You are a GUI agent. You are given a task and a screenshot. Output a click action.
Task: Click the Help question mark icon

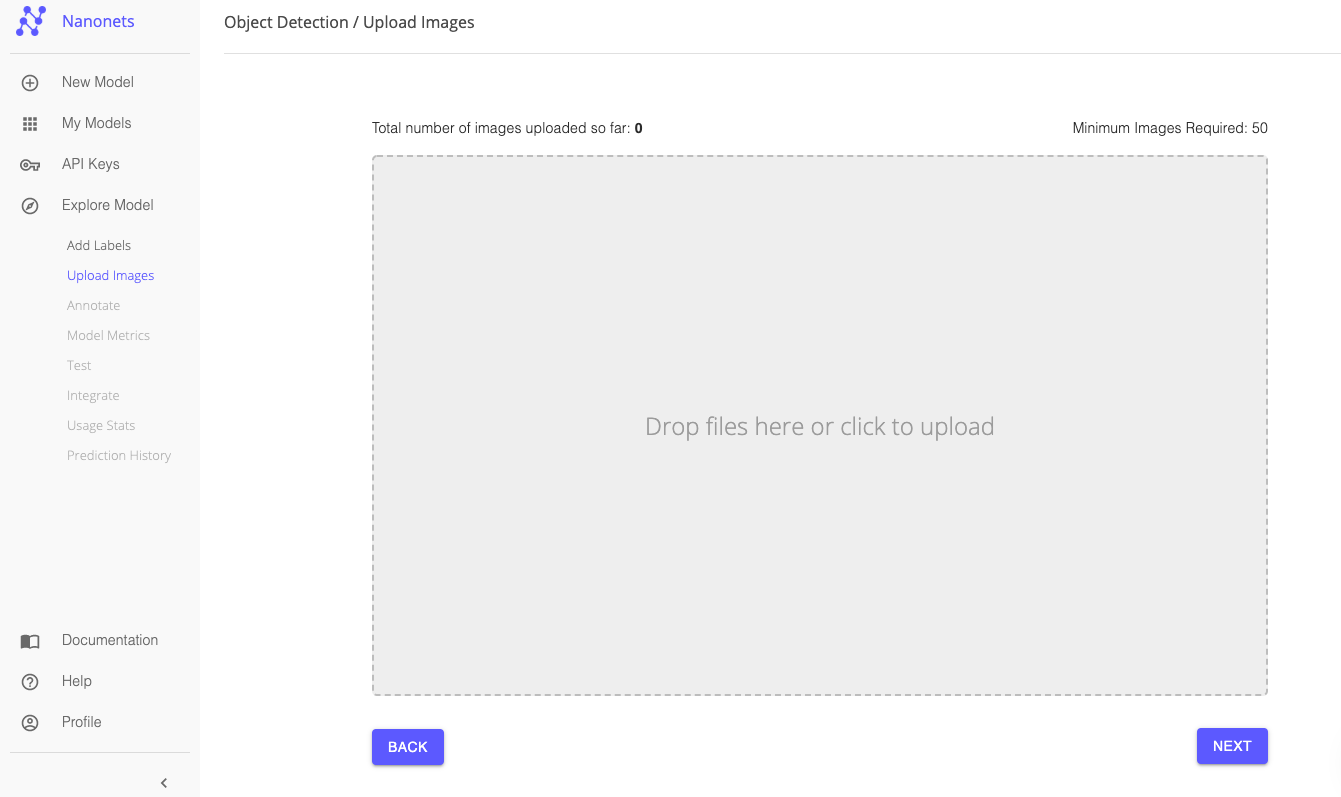[30, 682]
